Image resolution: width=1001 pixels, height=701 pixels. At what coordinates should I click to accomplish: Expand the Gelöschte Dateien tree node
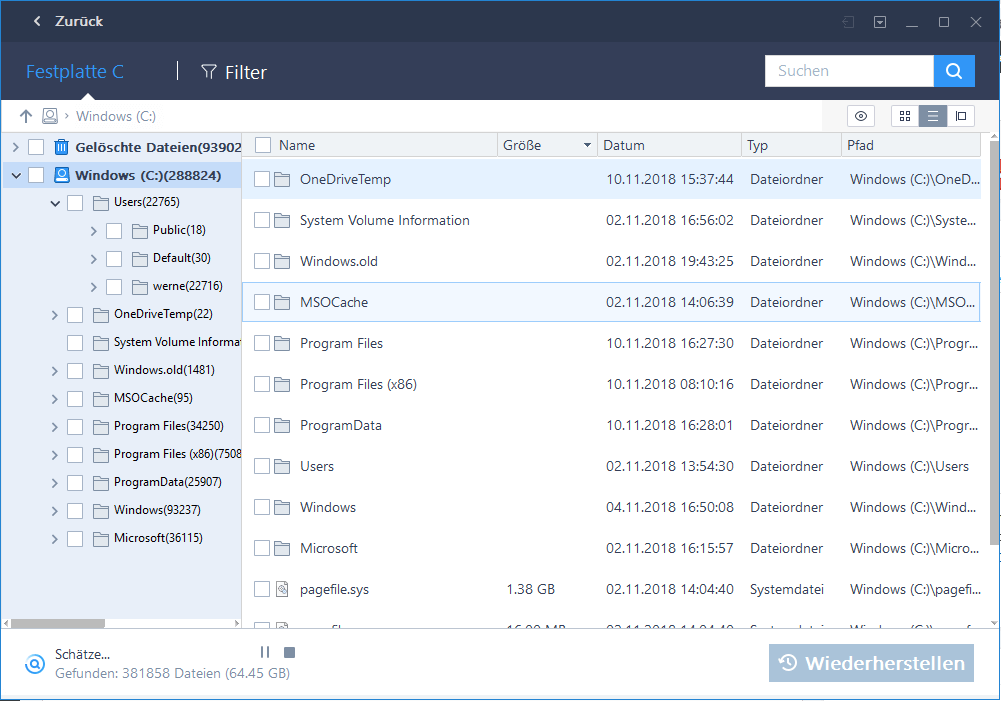pyautogui.click(x=15, y=147)
